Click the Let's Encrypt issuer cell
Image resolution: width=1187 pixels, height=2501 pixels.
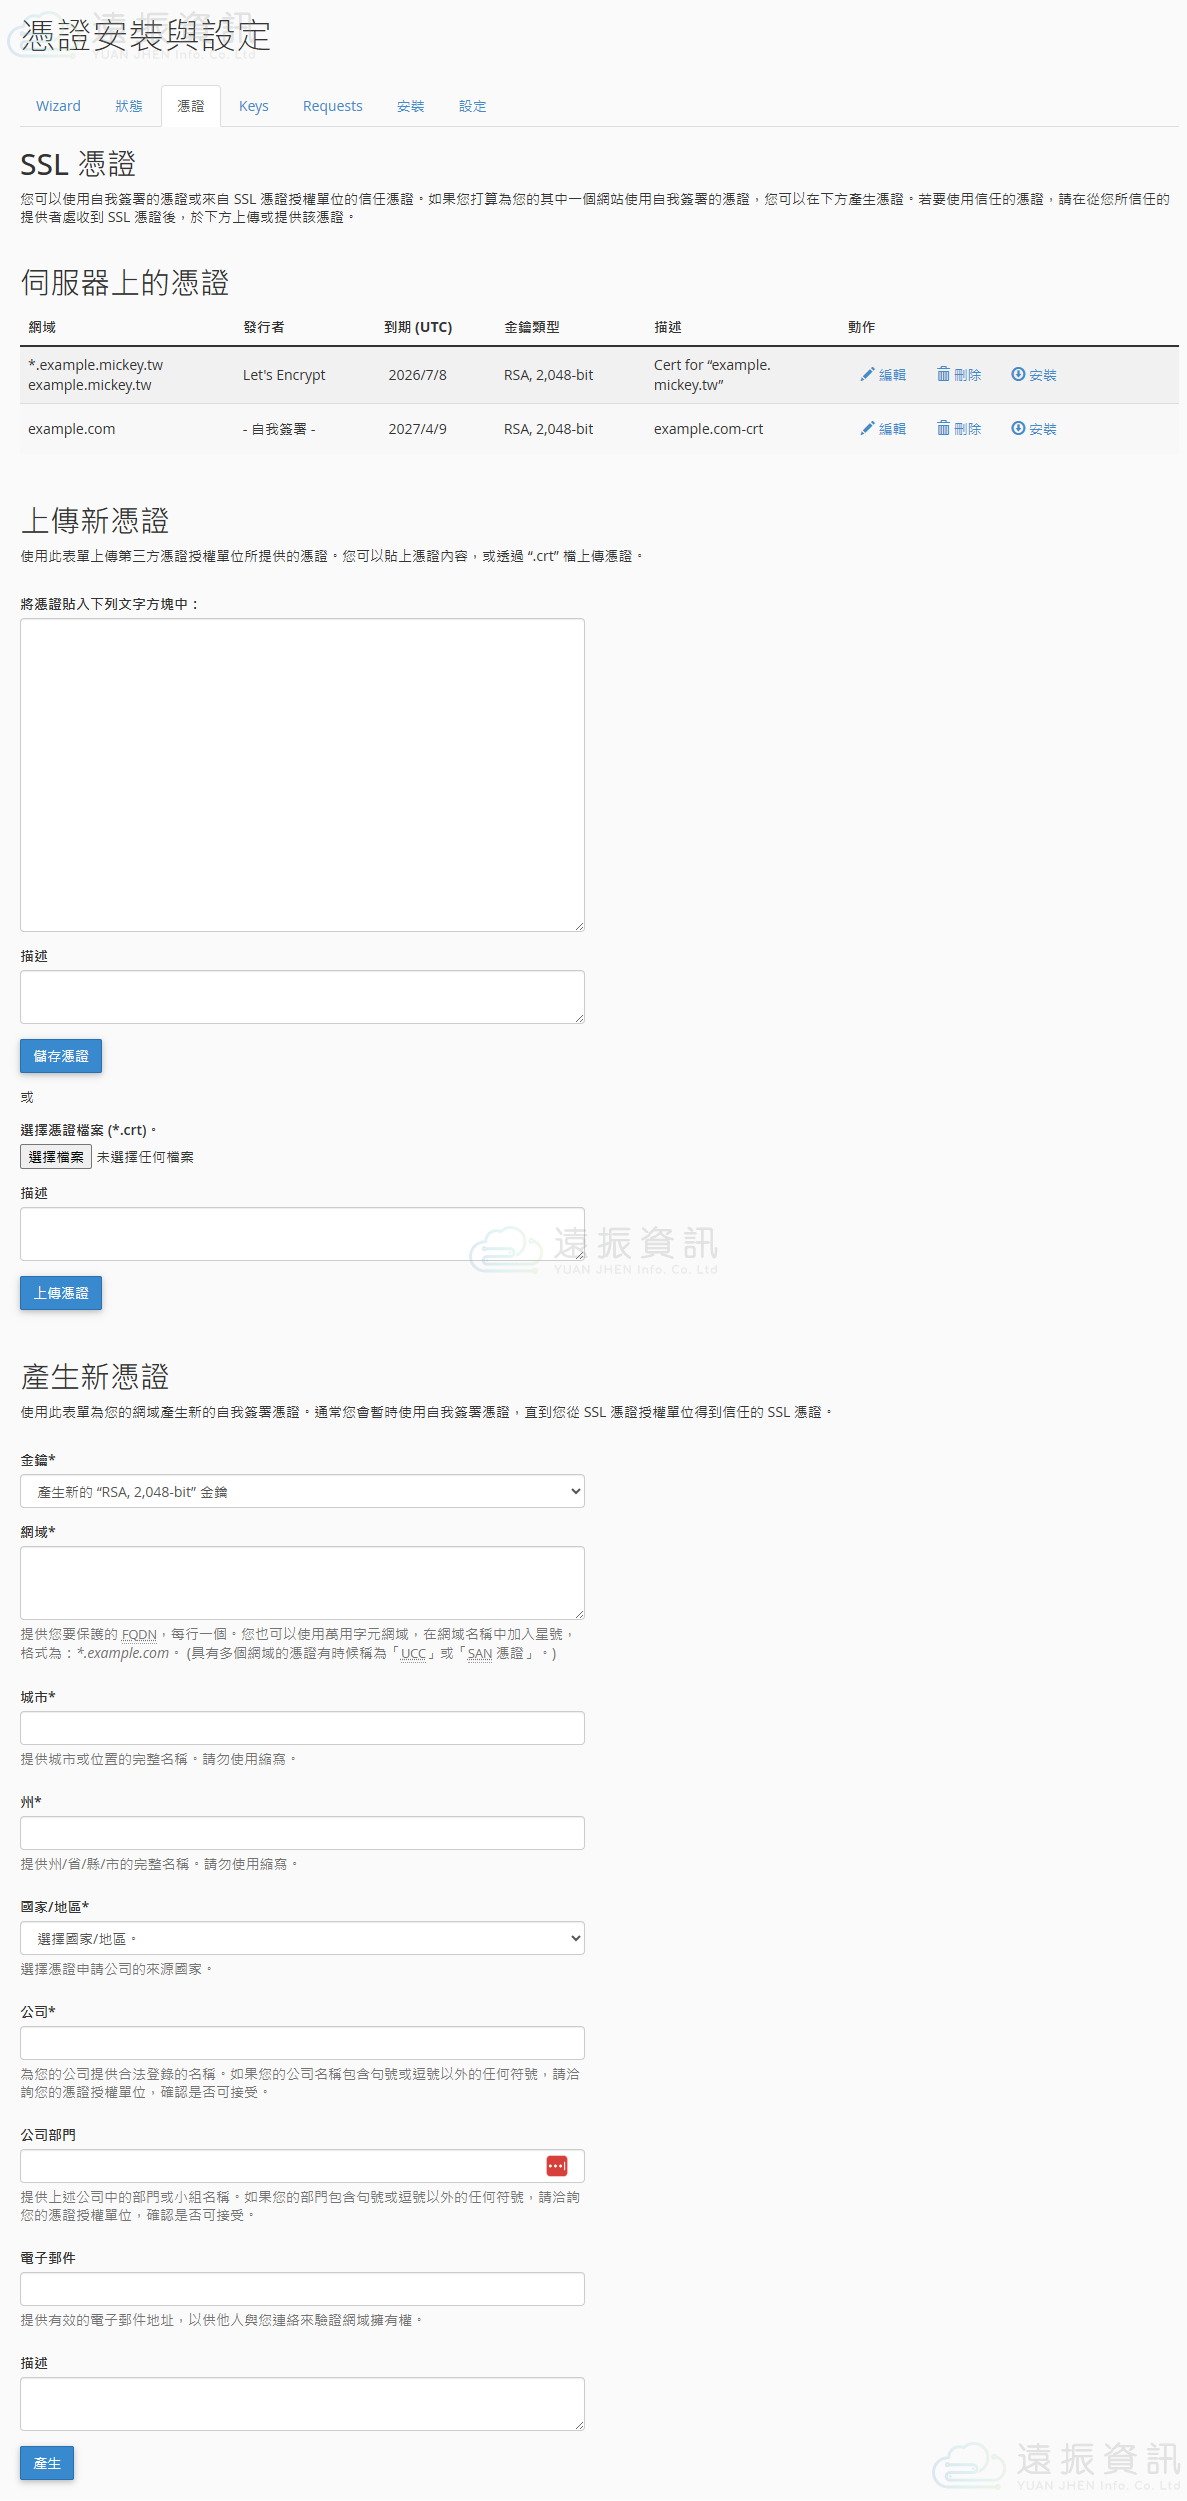pyautogui.click(x=284, y=375)
